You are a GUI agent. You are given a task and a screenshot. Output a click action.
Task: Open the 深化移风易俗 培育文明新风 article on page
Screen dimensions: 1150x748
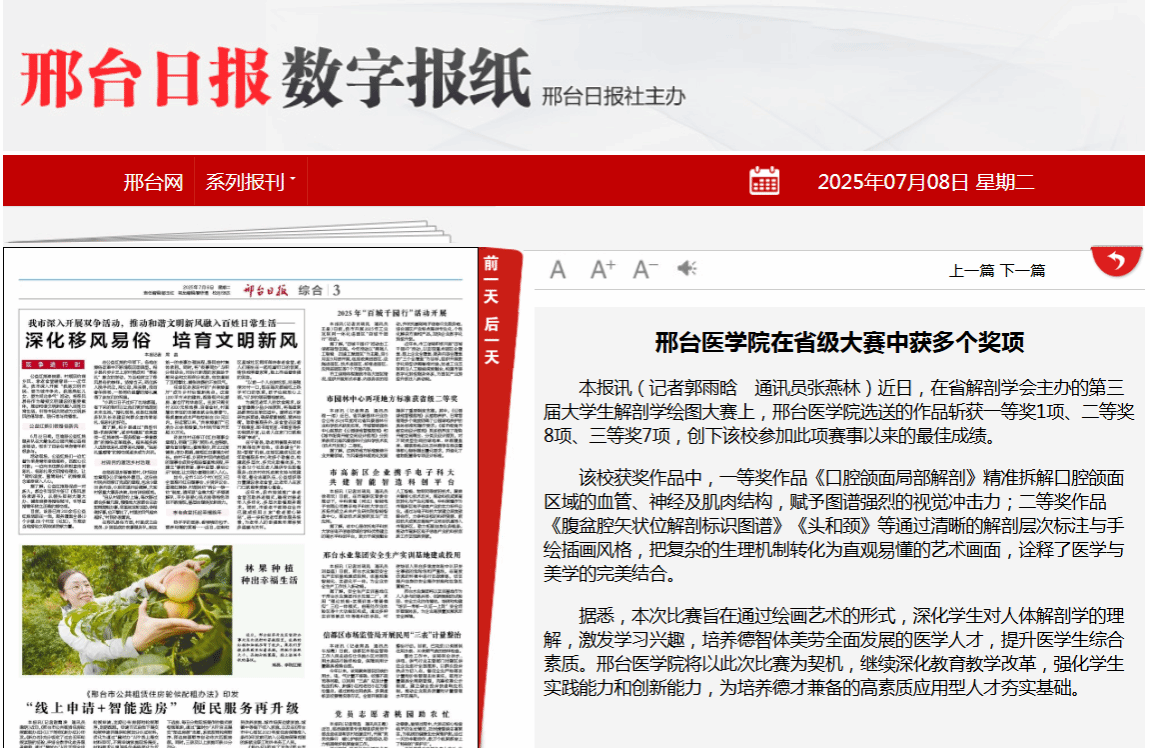coord(161,339)
